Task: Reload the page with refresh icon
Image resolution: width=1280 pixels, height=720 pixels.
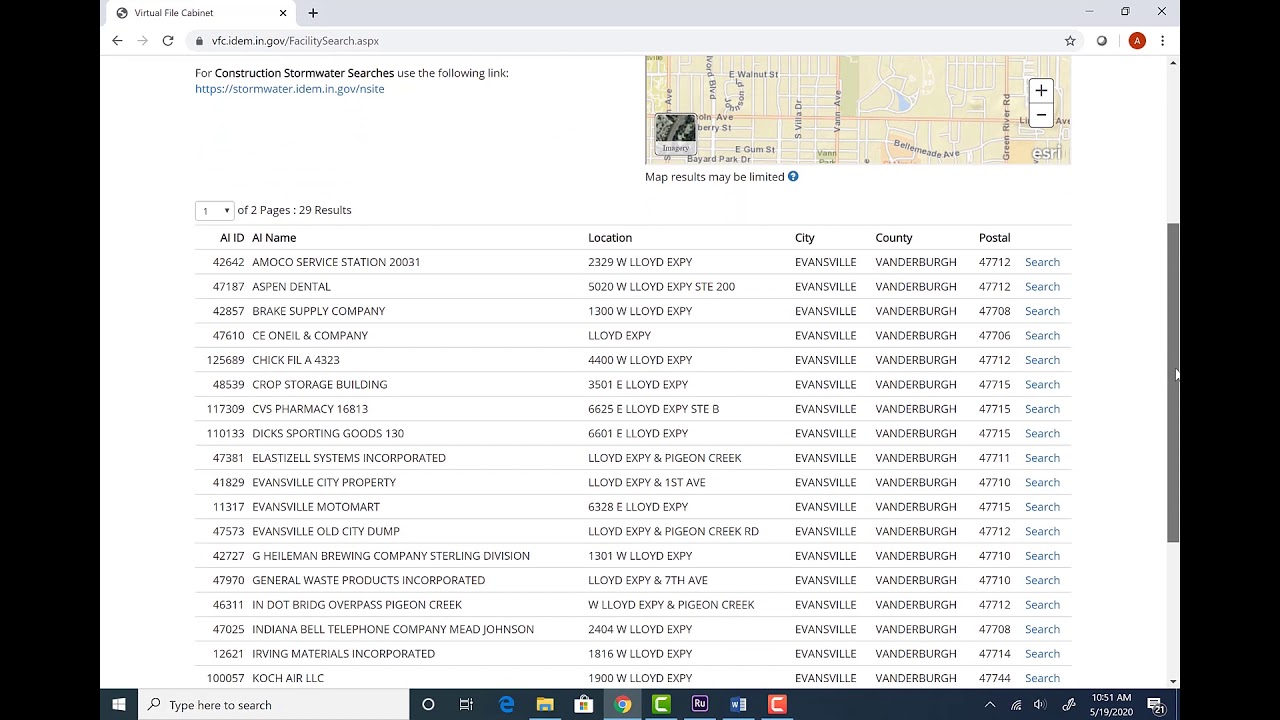Action: [x=168, y=41]
